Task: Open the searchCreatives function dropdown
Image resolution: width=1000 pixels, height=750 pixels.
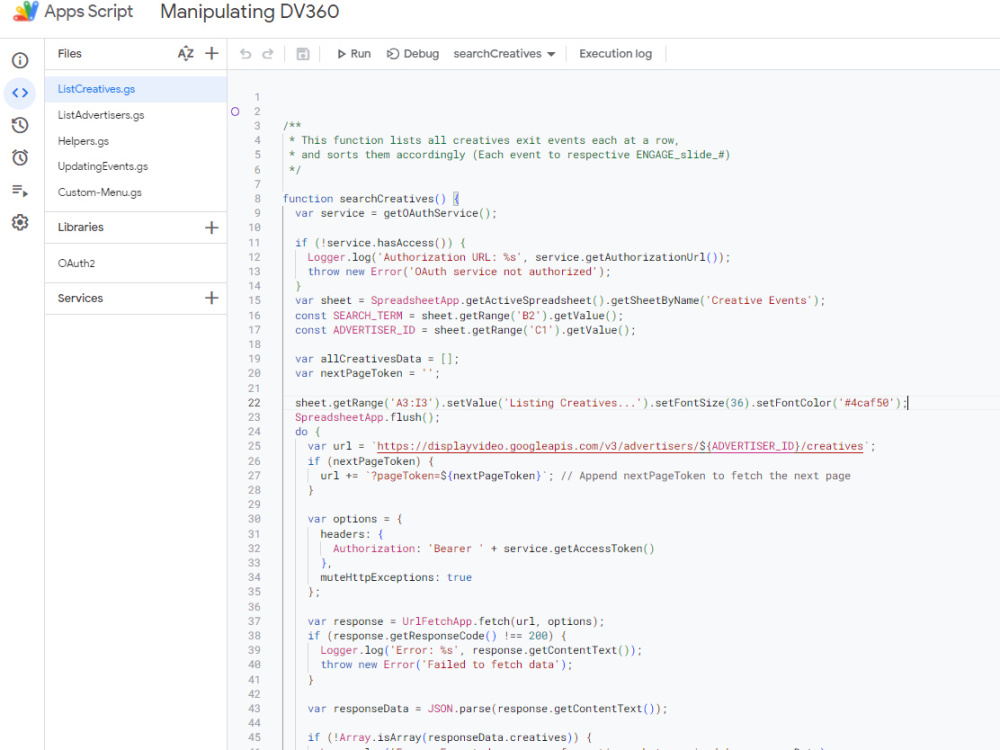Action: (504, 54)
